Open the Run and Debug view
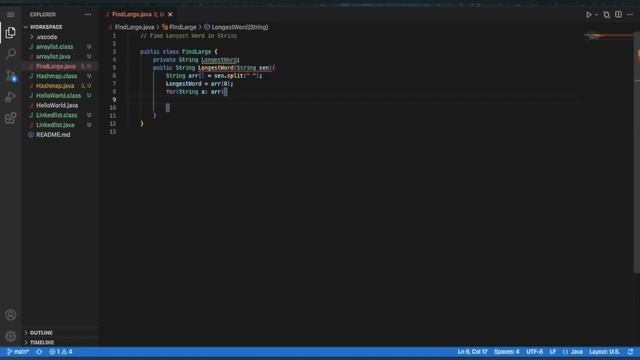 pyautogui.click(x=11, y=97)
